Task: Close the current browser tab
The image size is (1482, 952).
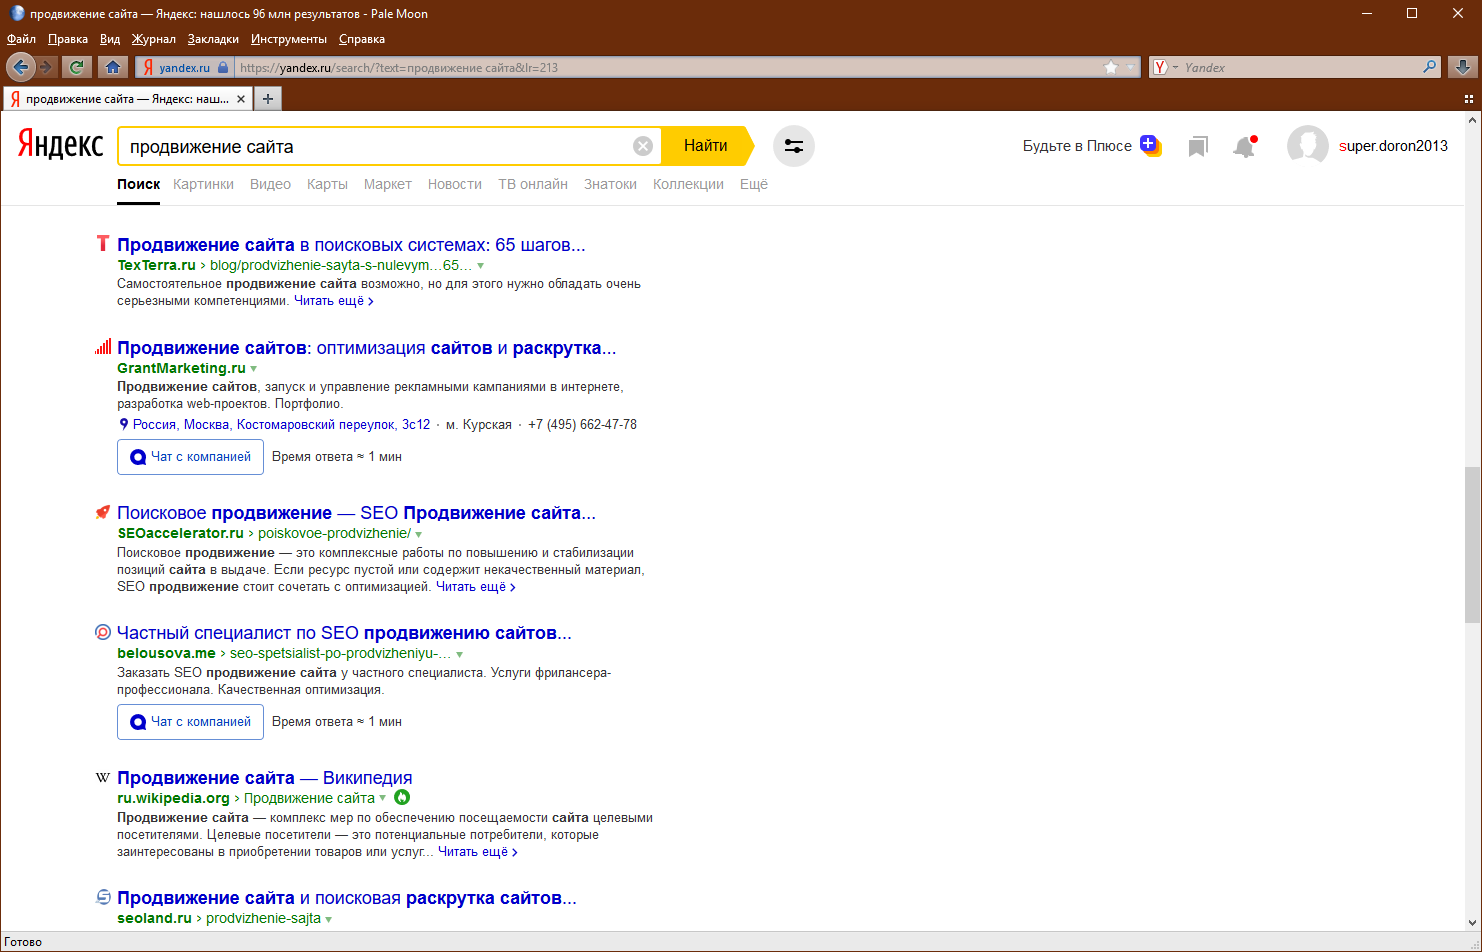Action: (x=241, y=99)
